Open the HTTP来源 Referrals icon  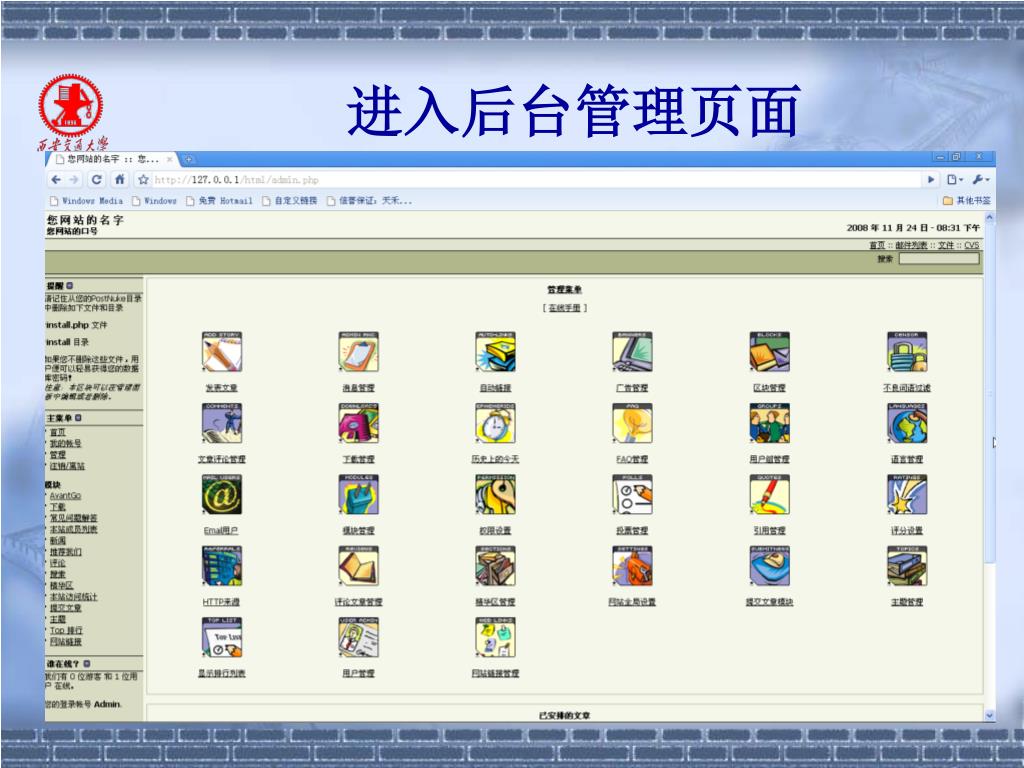222,566
